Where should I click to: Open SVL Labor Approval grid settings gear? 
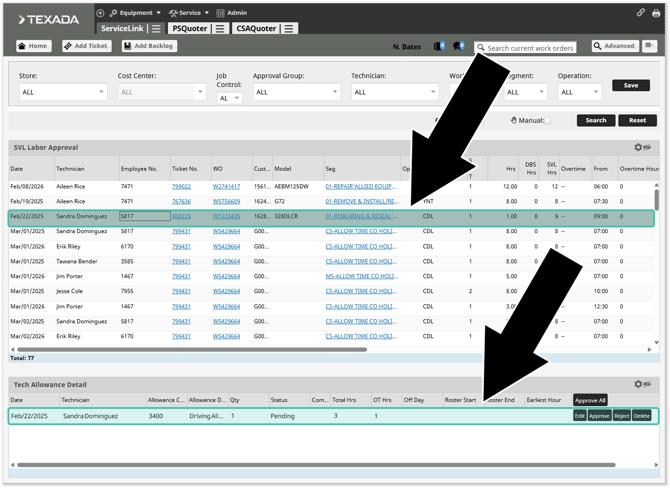point(639,147)
